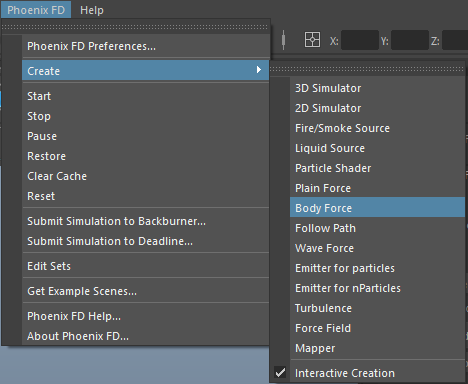This screenshot has height=384, width=468.
Task: Open the Help menu
Action: click(x=92, y=10)
